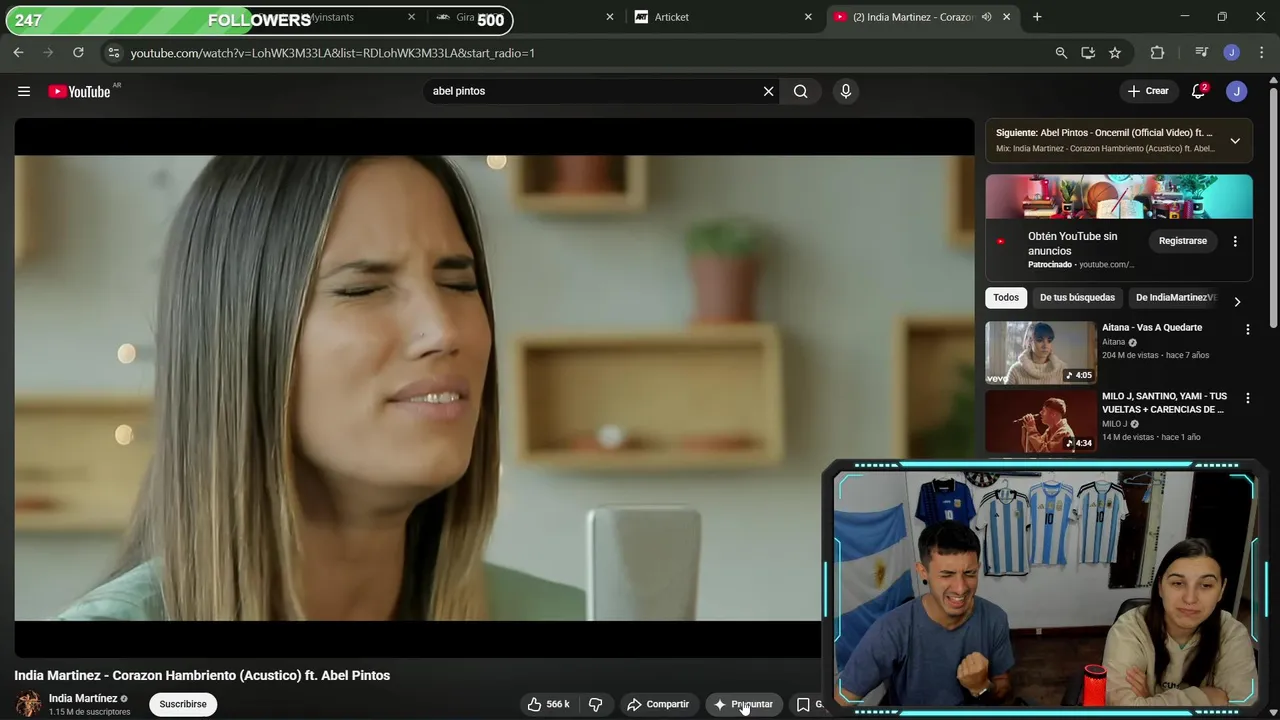1280x720 pixels.
Task: Open options menu for the sponsored ad
Action: coord(1235,241)
